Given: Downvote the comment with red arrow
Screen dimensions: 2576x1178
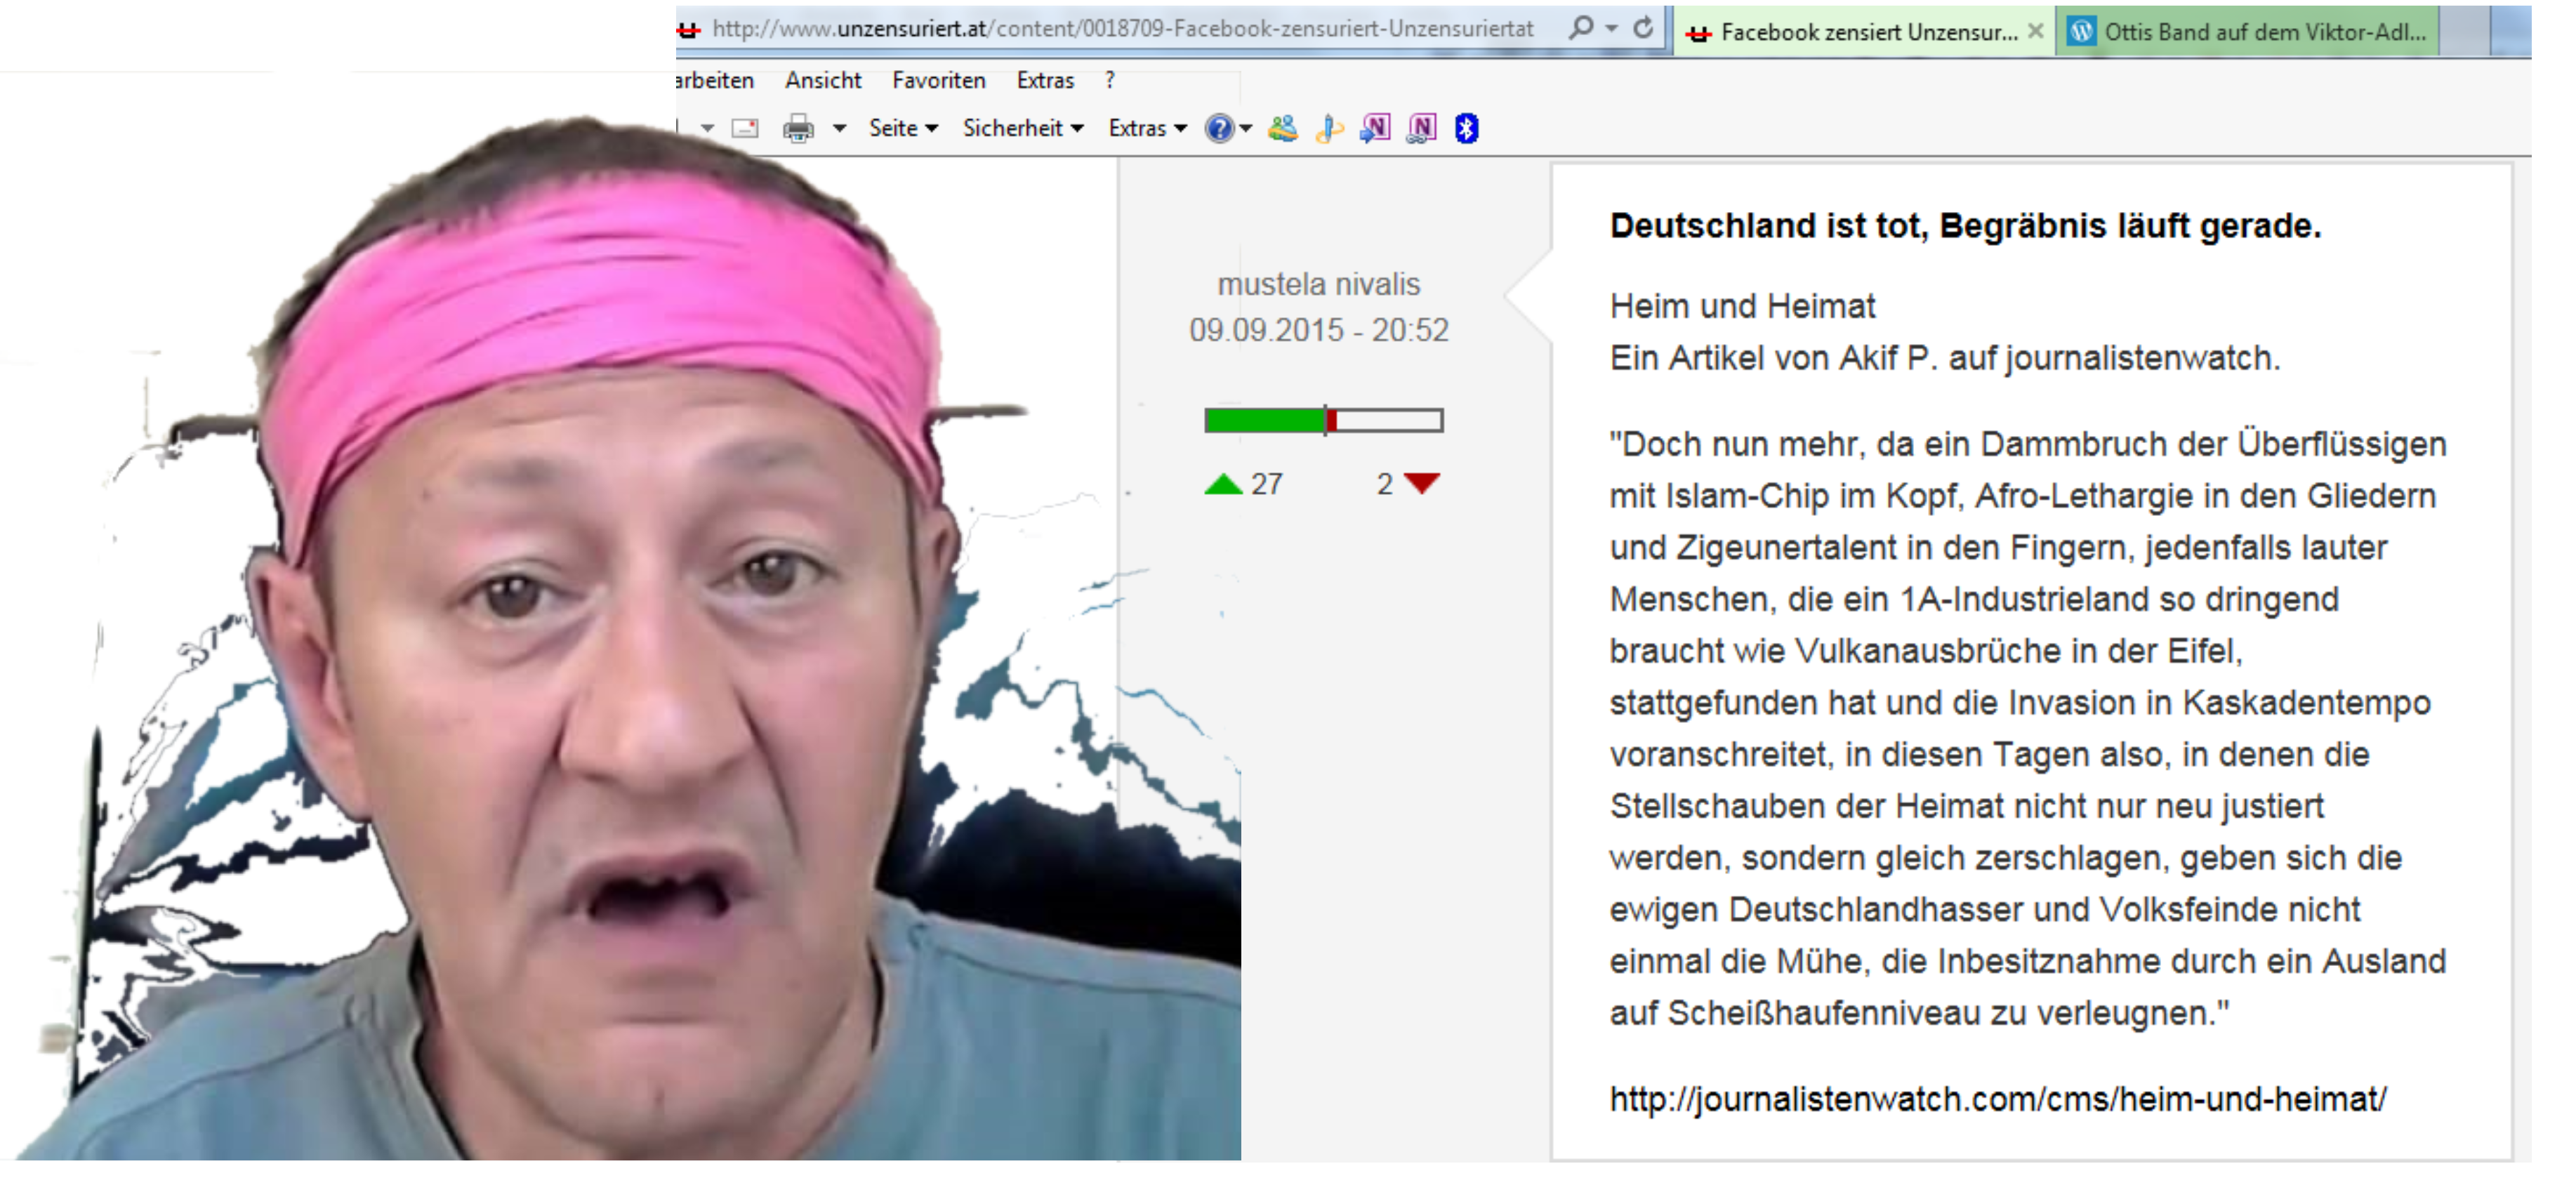Looking at the screenshot, I should [1421, 484].
